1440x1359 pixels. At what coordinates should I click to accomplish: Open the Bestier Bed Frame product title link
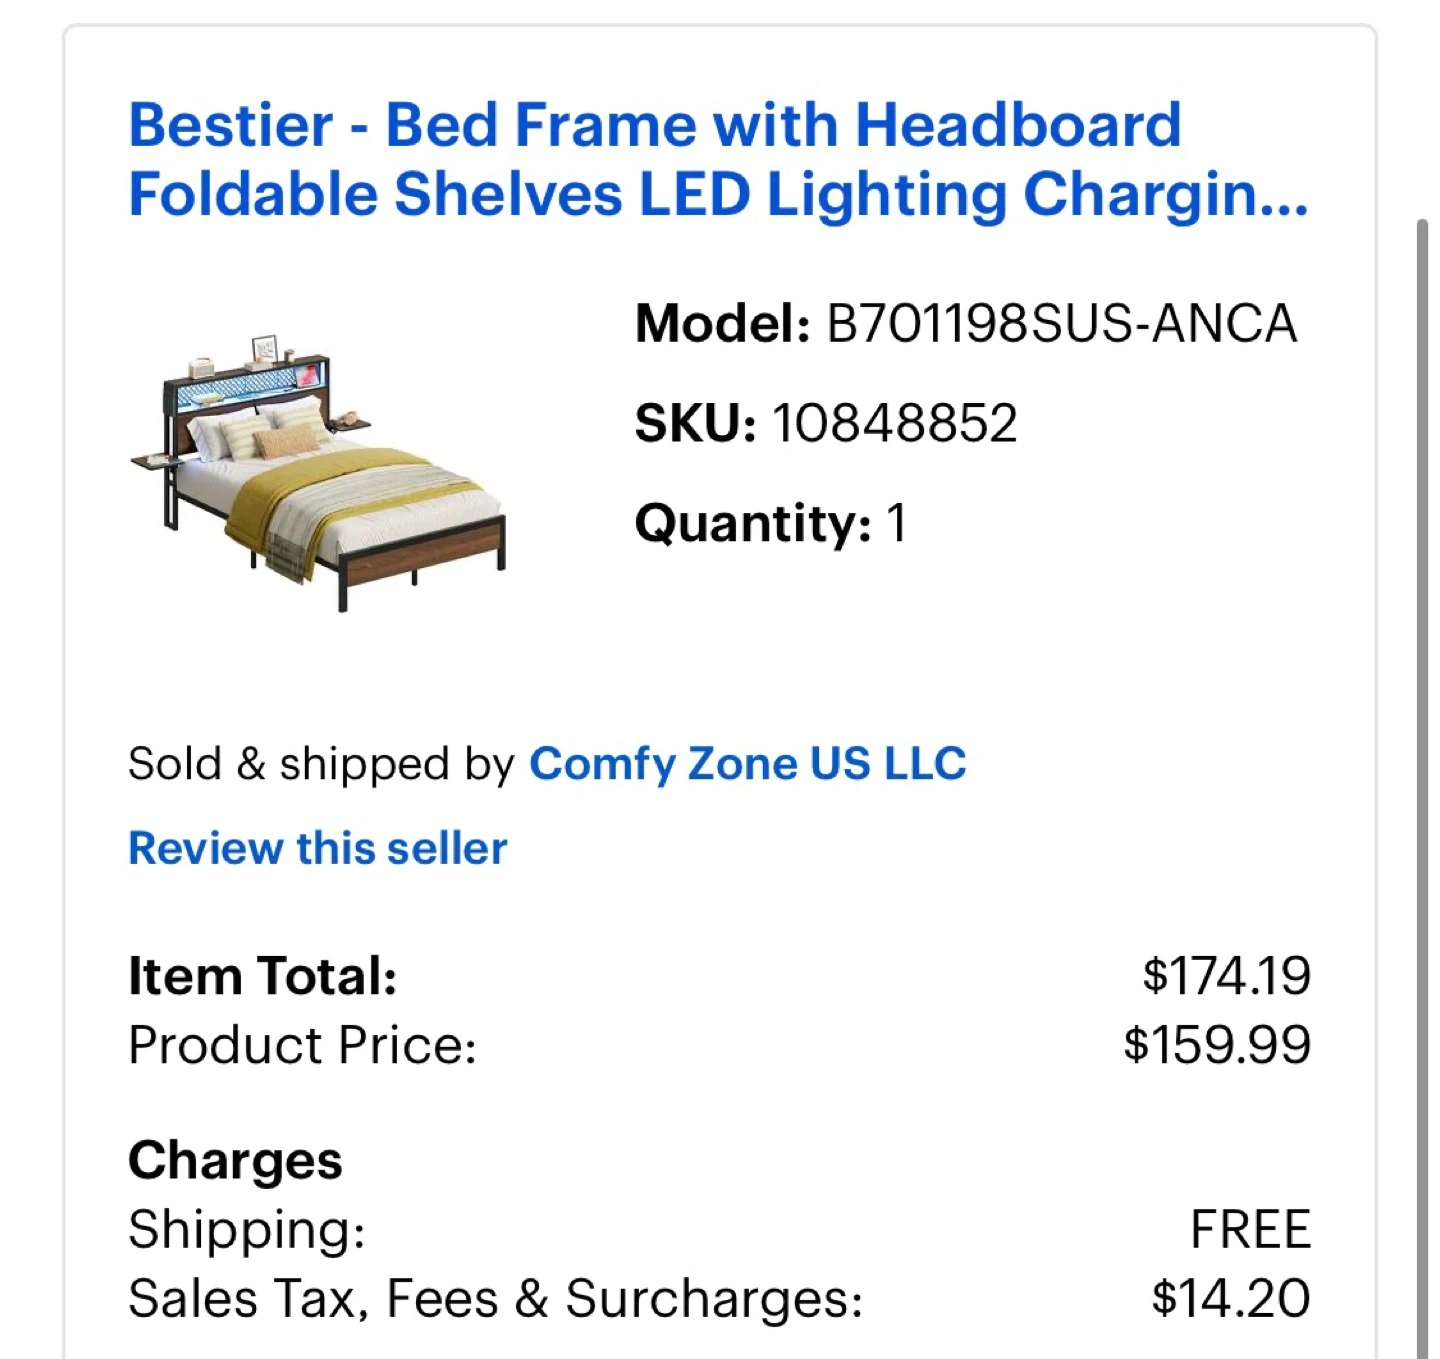tap(718, 159)
